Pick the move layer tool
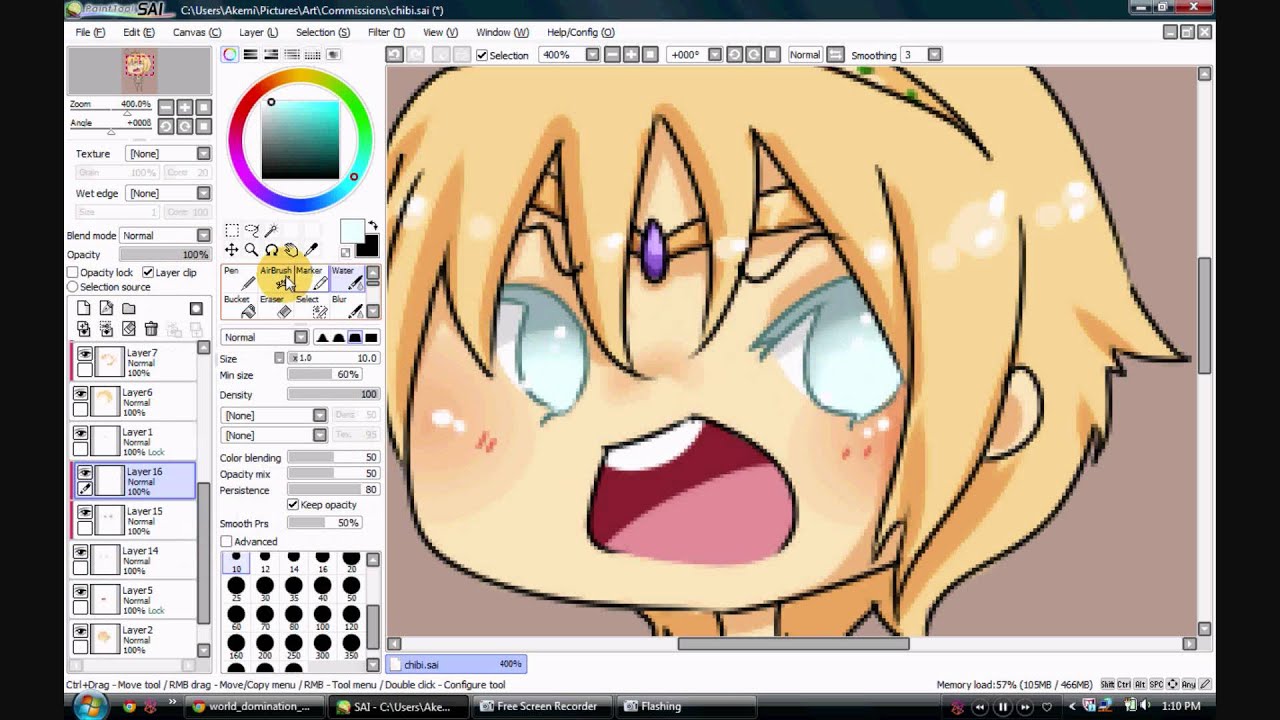Image resolution: width=1280 pixels, height=720 pixels. click(x=232, y=250)
